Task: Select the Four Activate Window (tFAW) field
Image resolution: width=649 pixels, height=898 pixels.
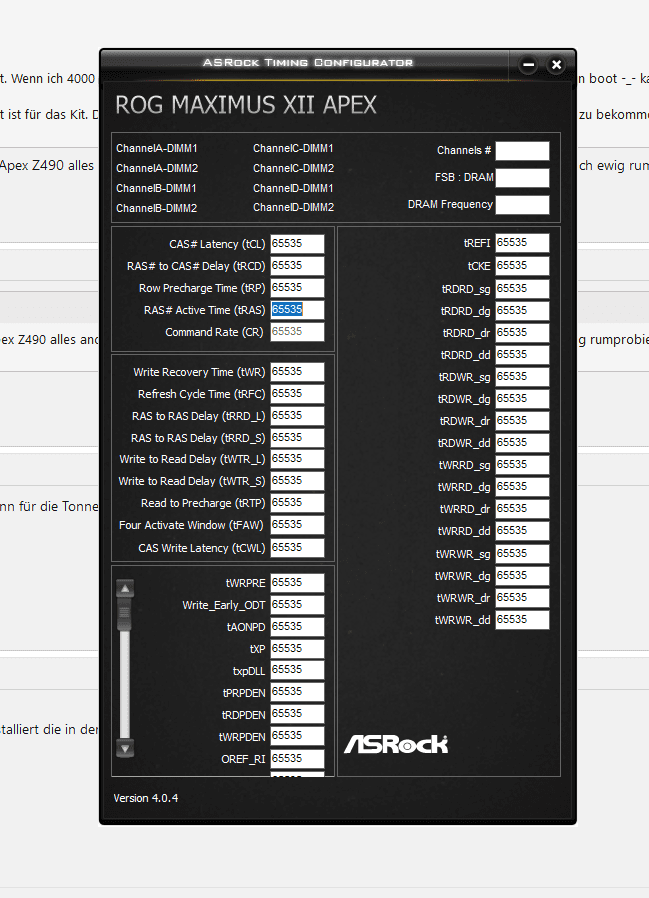Action: point(297,525)
